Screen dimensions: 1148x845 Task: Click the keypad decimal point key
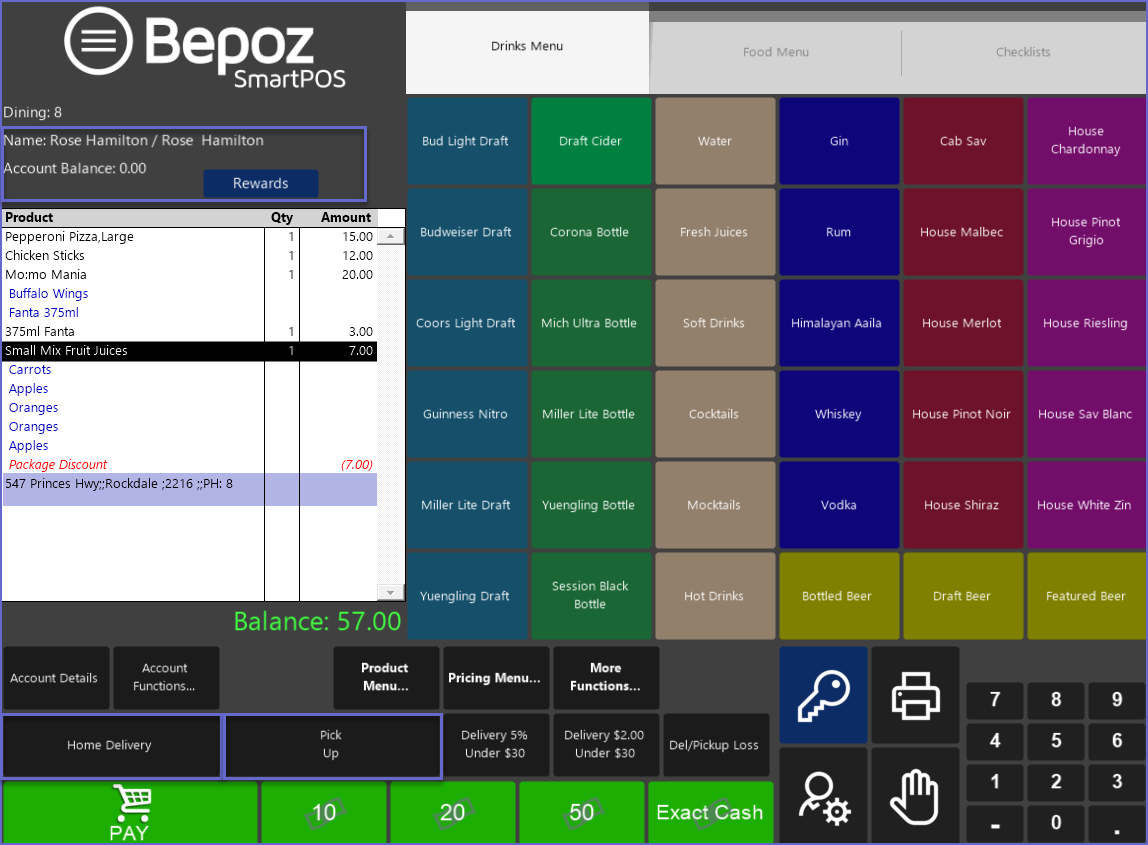[1117, 824]
